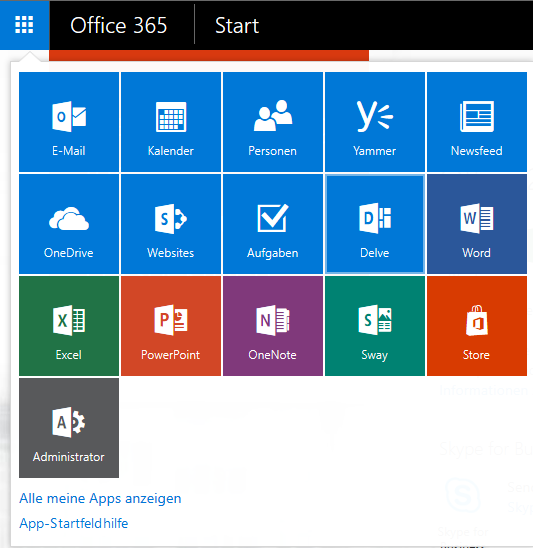The width and height of the screenshot is (533, 548).
Task: Open the Sway tile
Action: (375, 326)
